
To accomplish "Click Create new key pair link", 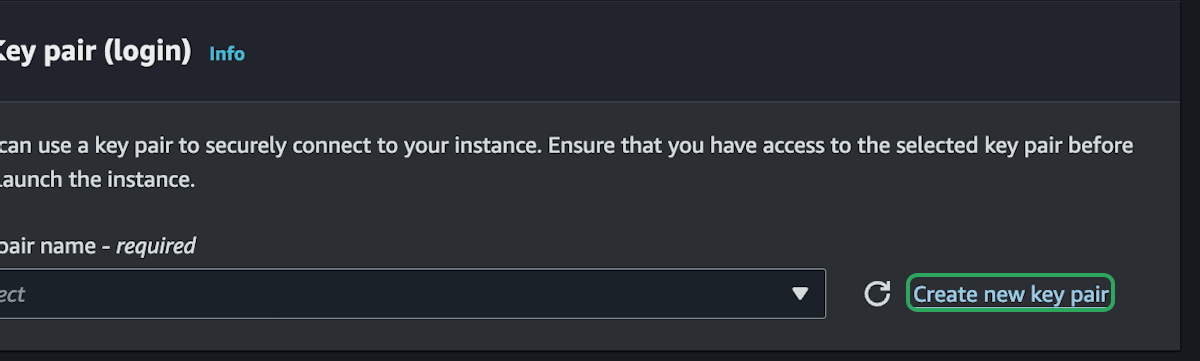I will tap(1011, 294).
